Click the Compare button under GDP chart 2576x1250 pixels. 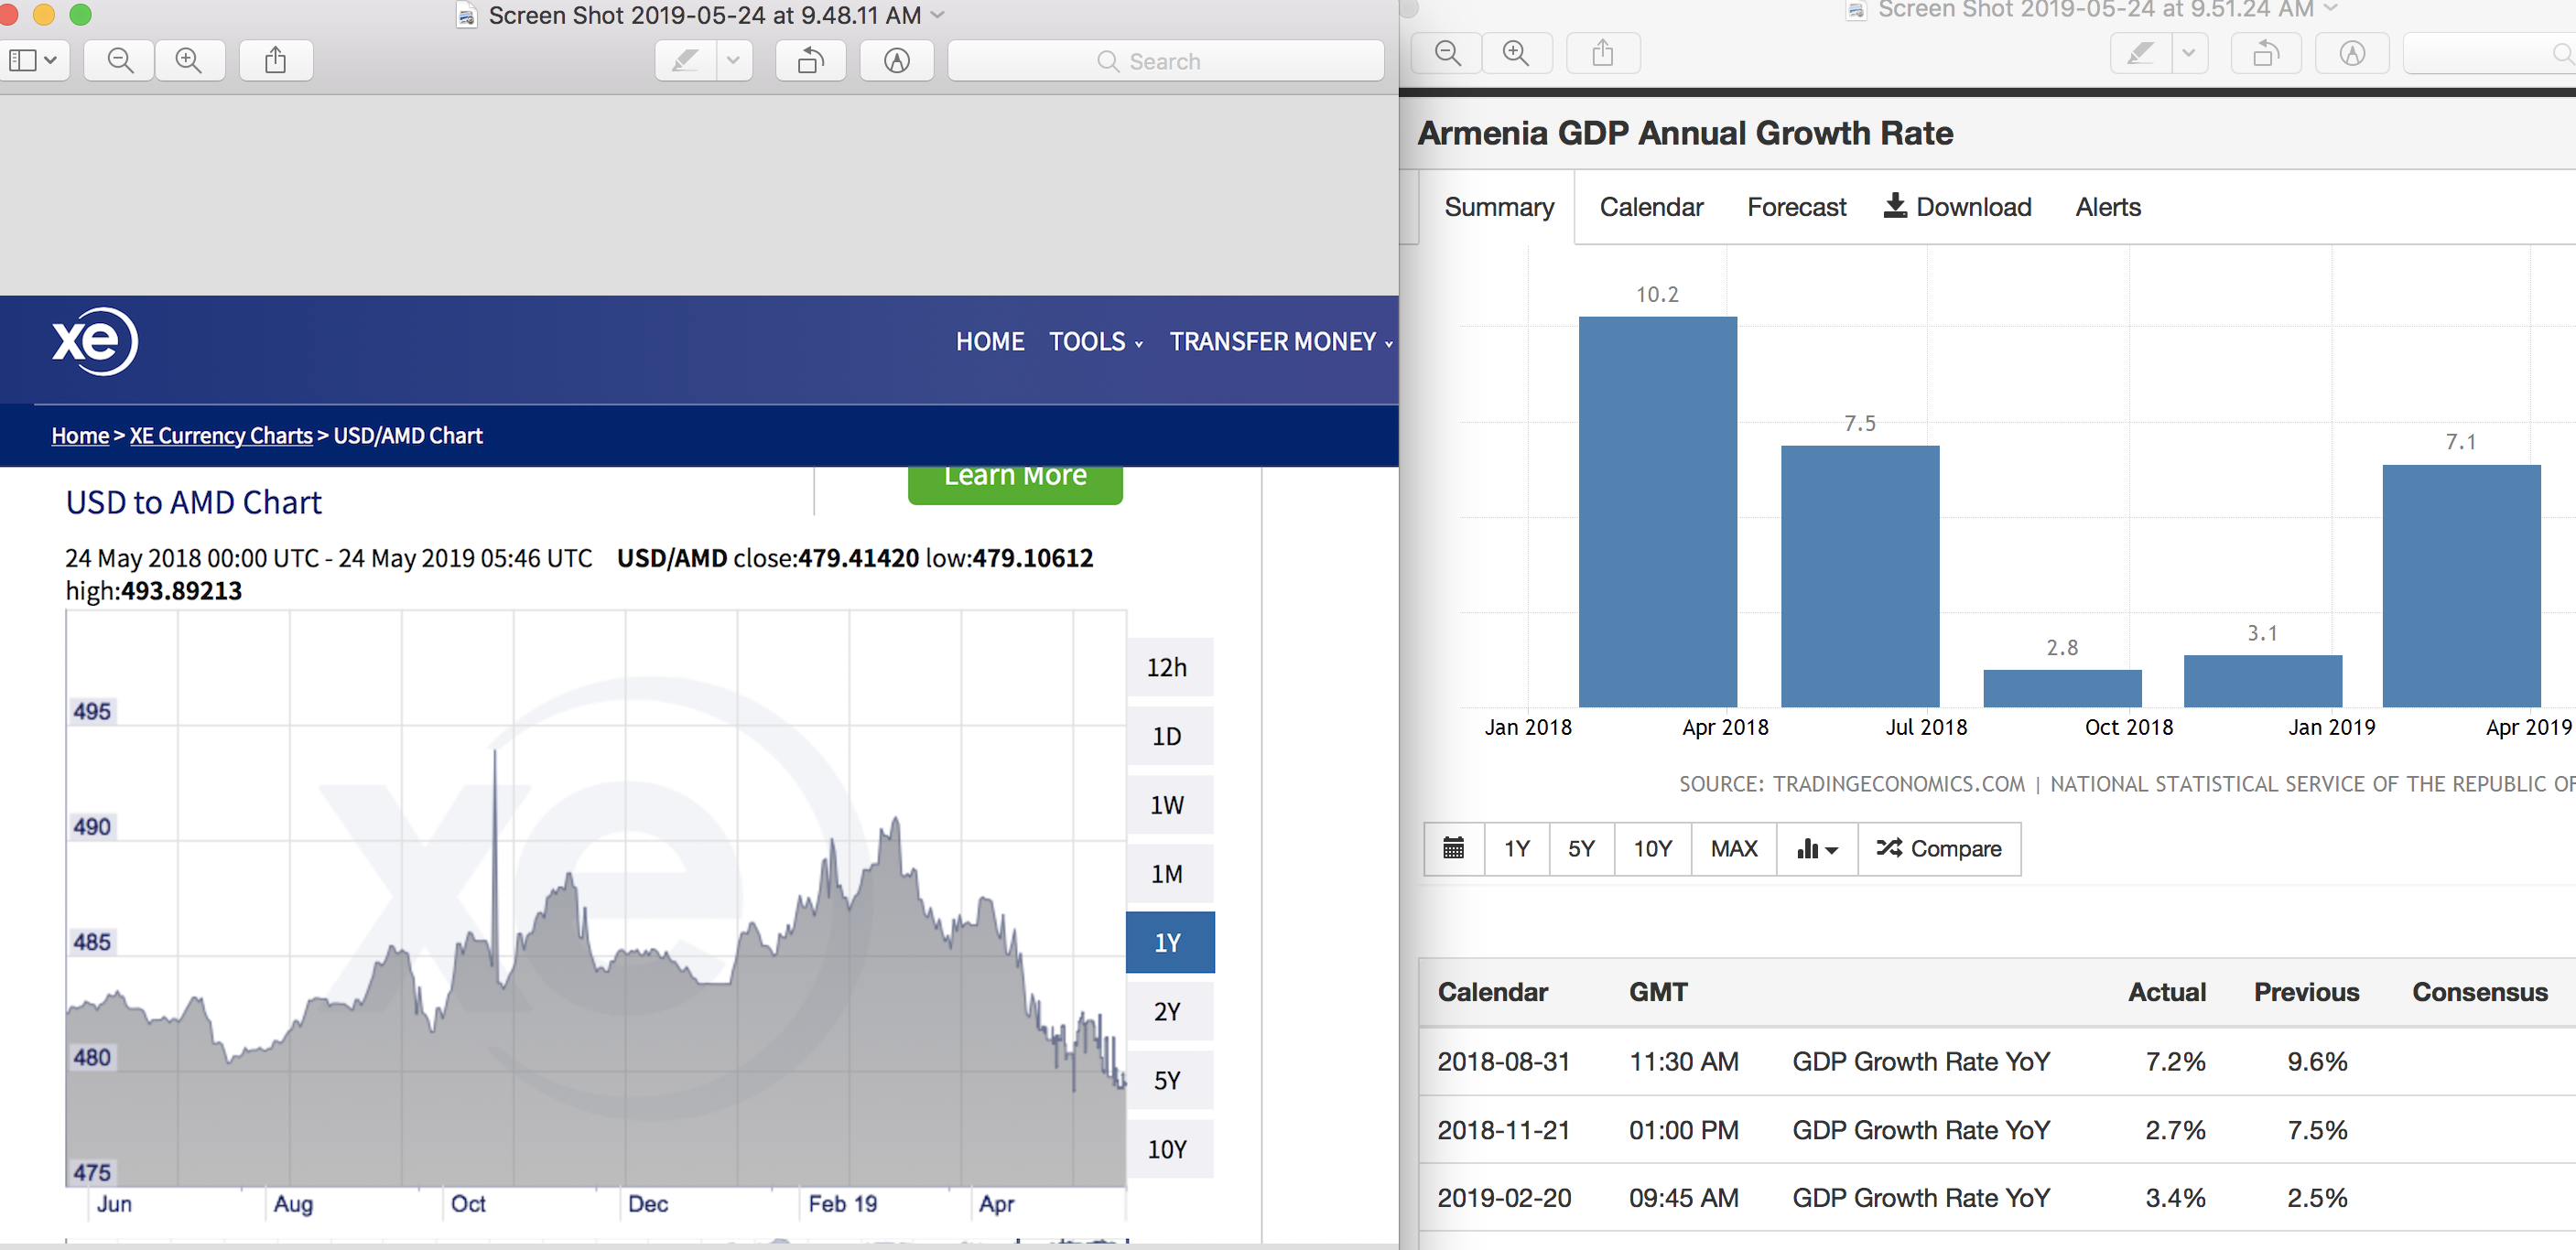pyautogui.click(x=1939, y=849)
